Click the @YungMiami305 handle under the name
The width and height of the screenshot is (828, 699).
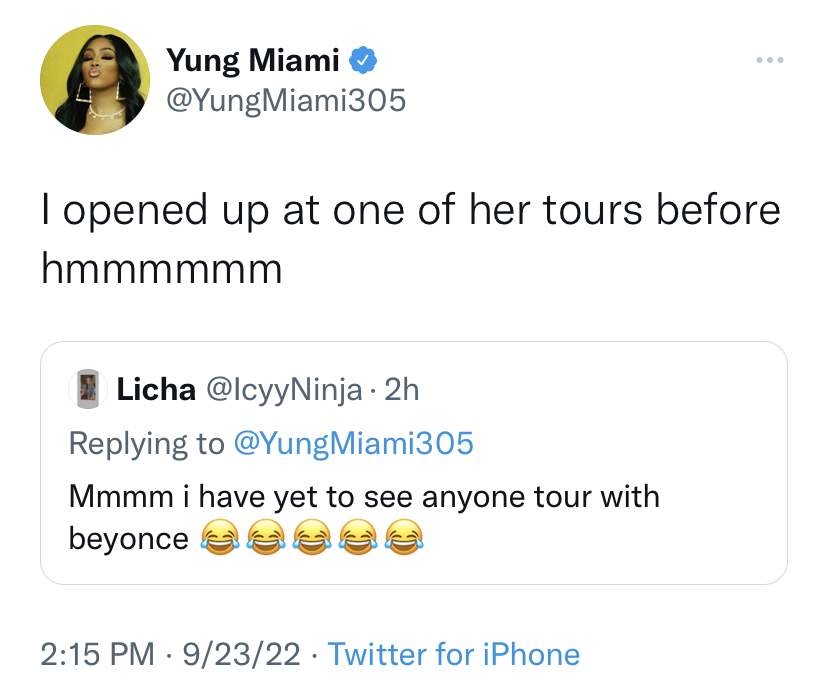click(287, 100)
